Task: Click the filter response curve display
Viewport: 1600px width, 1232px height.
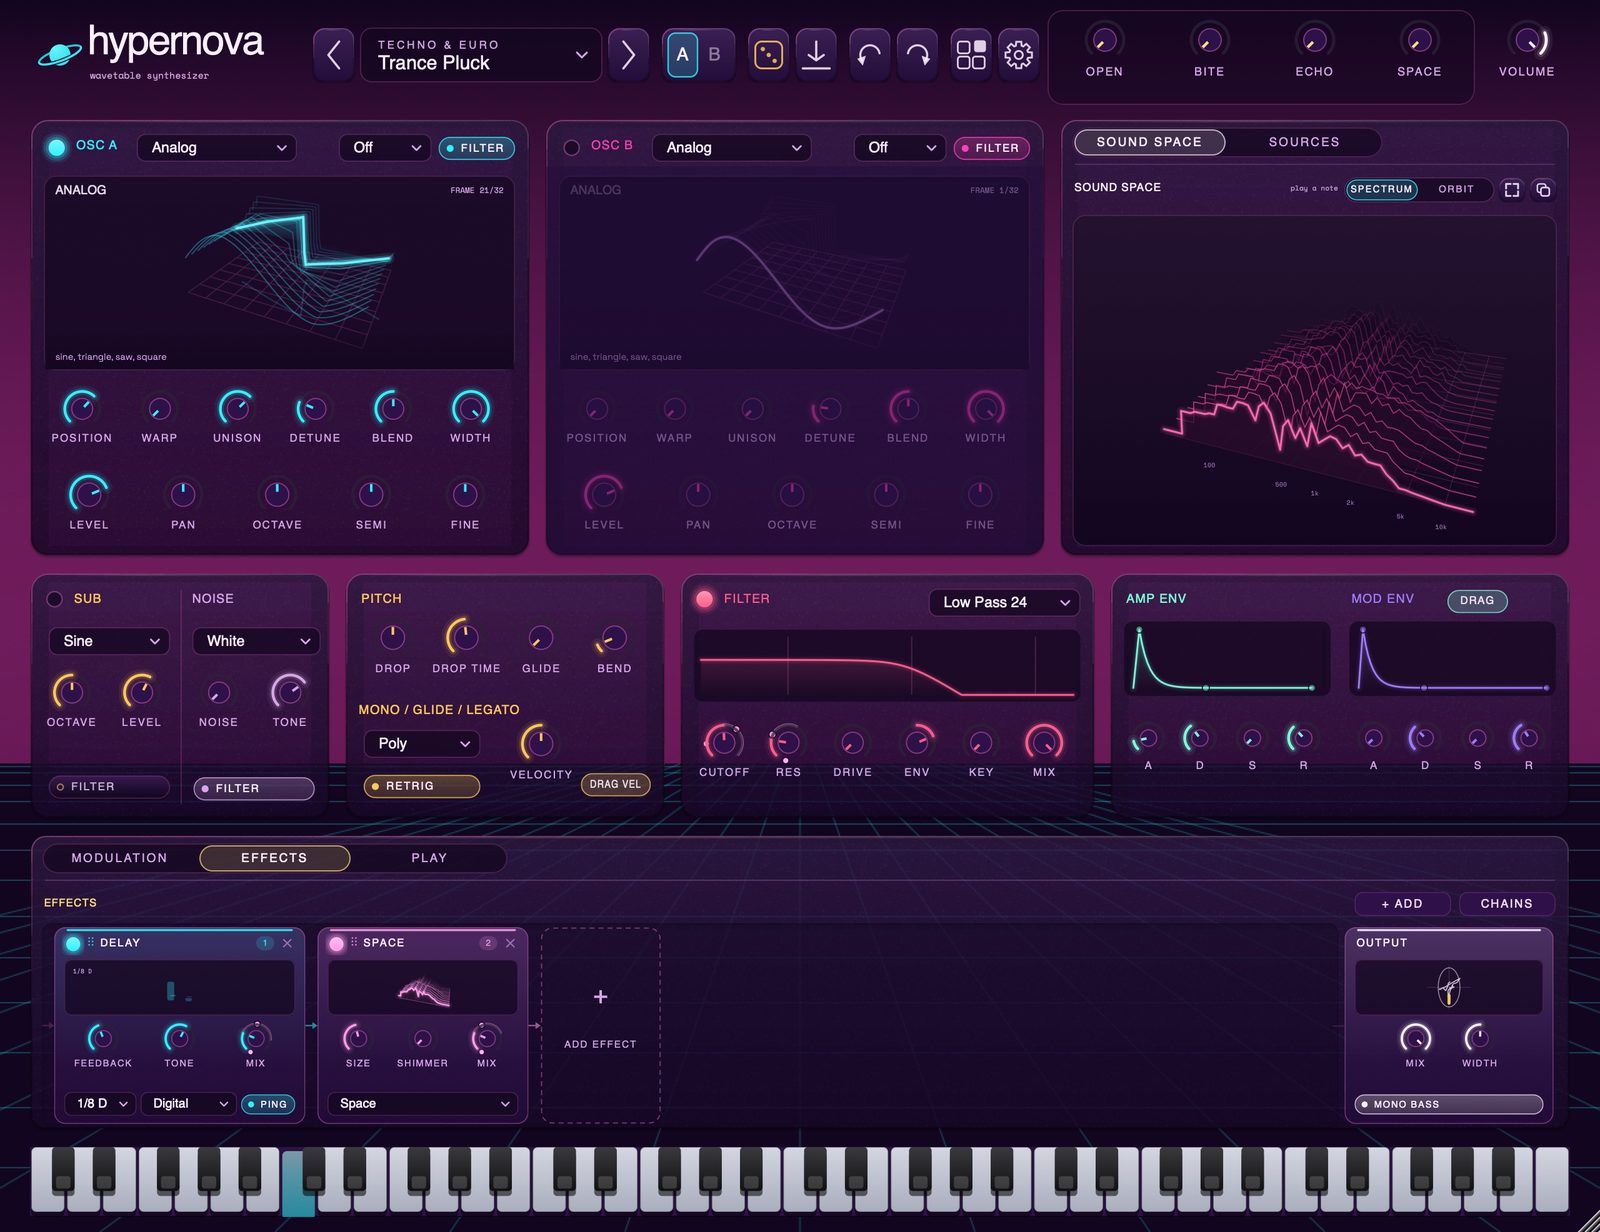Action: tap(887, 665)
